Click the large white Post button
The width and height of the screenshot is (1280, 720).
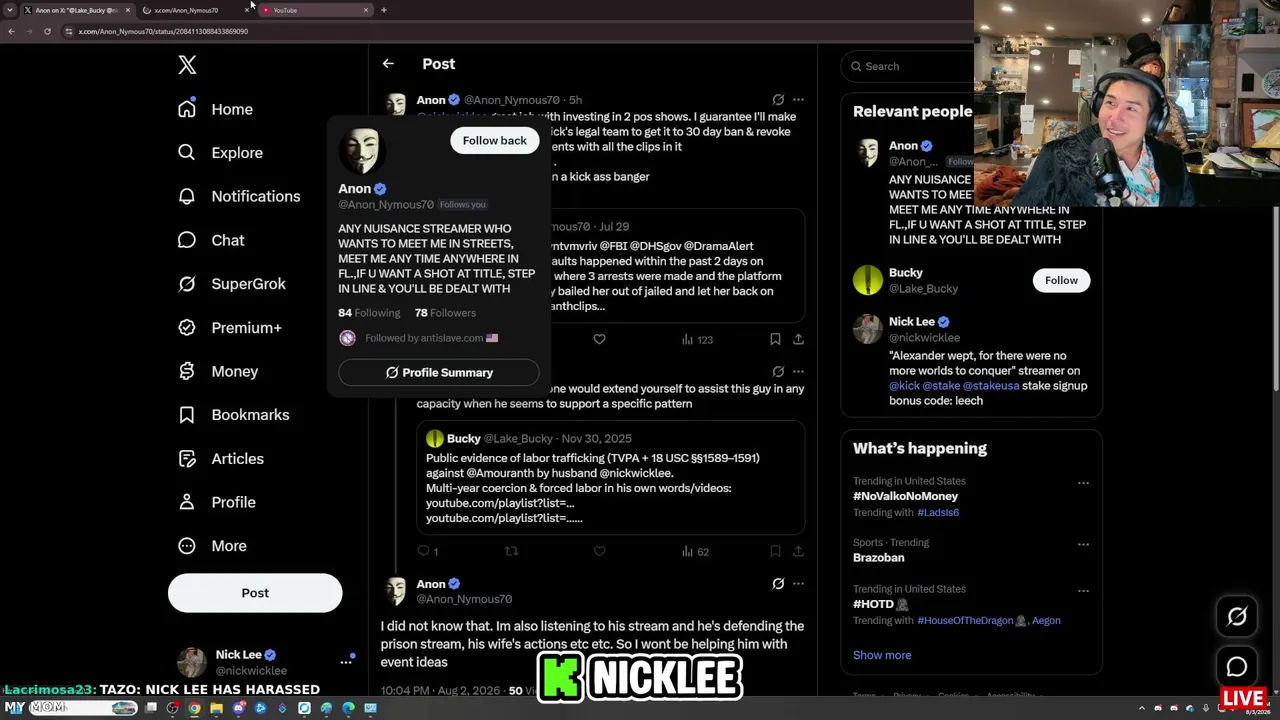(255, 593)
